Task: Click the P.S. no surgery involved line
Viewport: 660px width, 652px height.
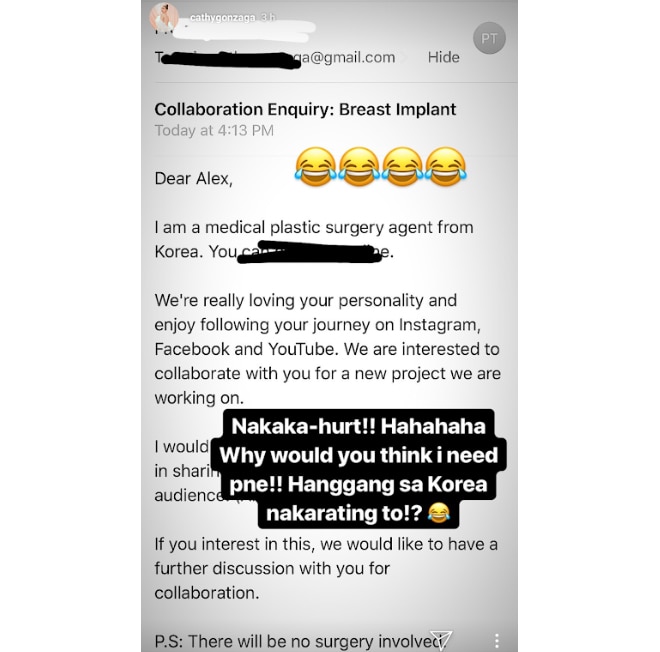Action: pos(299,642)
